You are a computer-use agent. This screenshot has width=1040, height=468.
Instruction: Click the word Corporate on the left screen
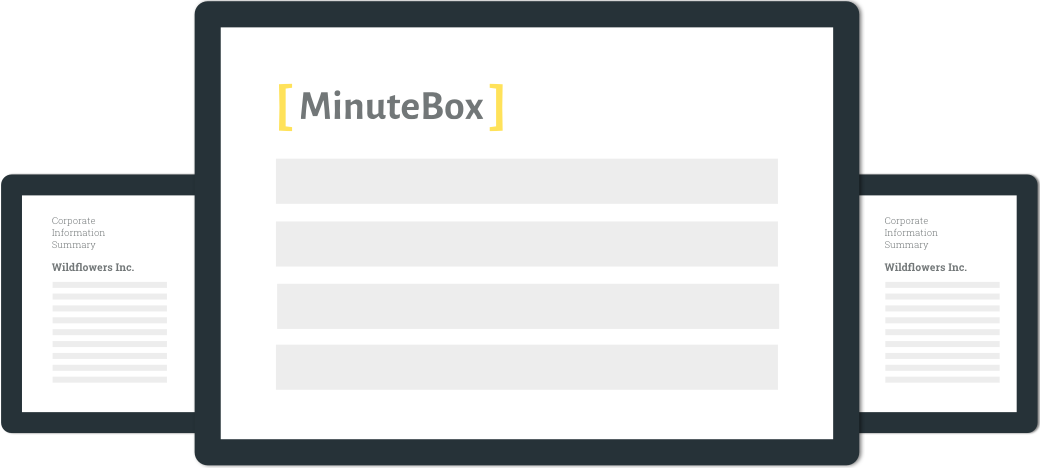click(x=74, y=221)
